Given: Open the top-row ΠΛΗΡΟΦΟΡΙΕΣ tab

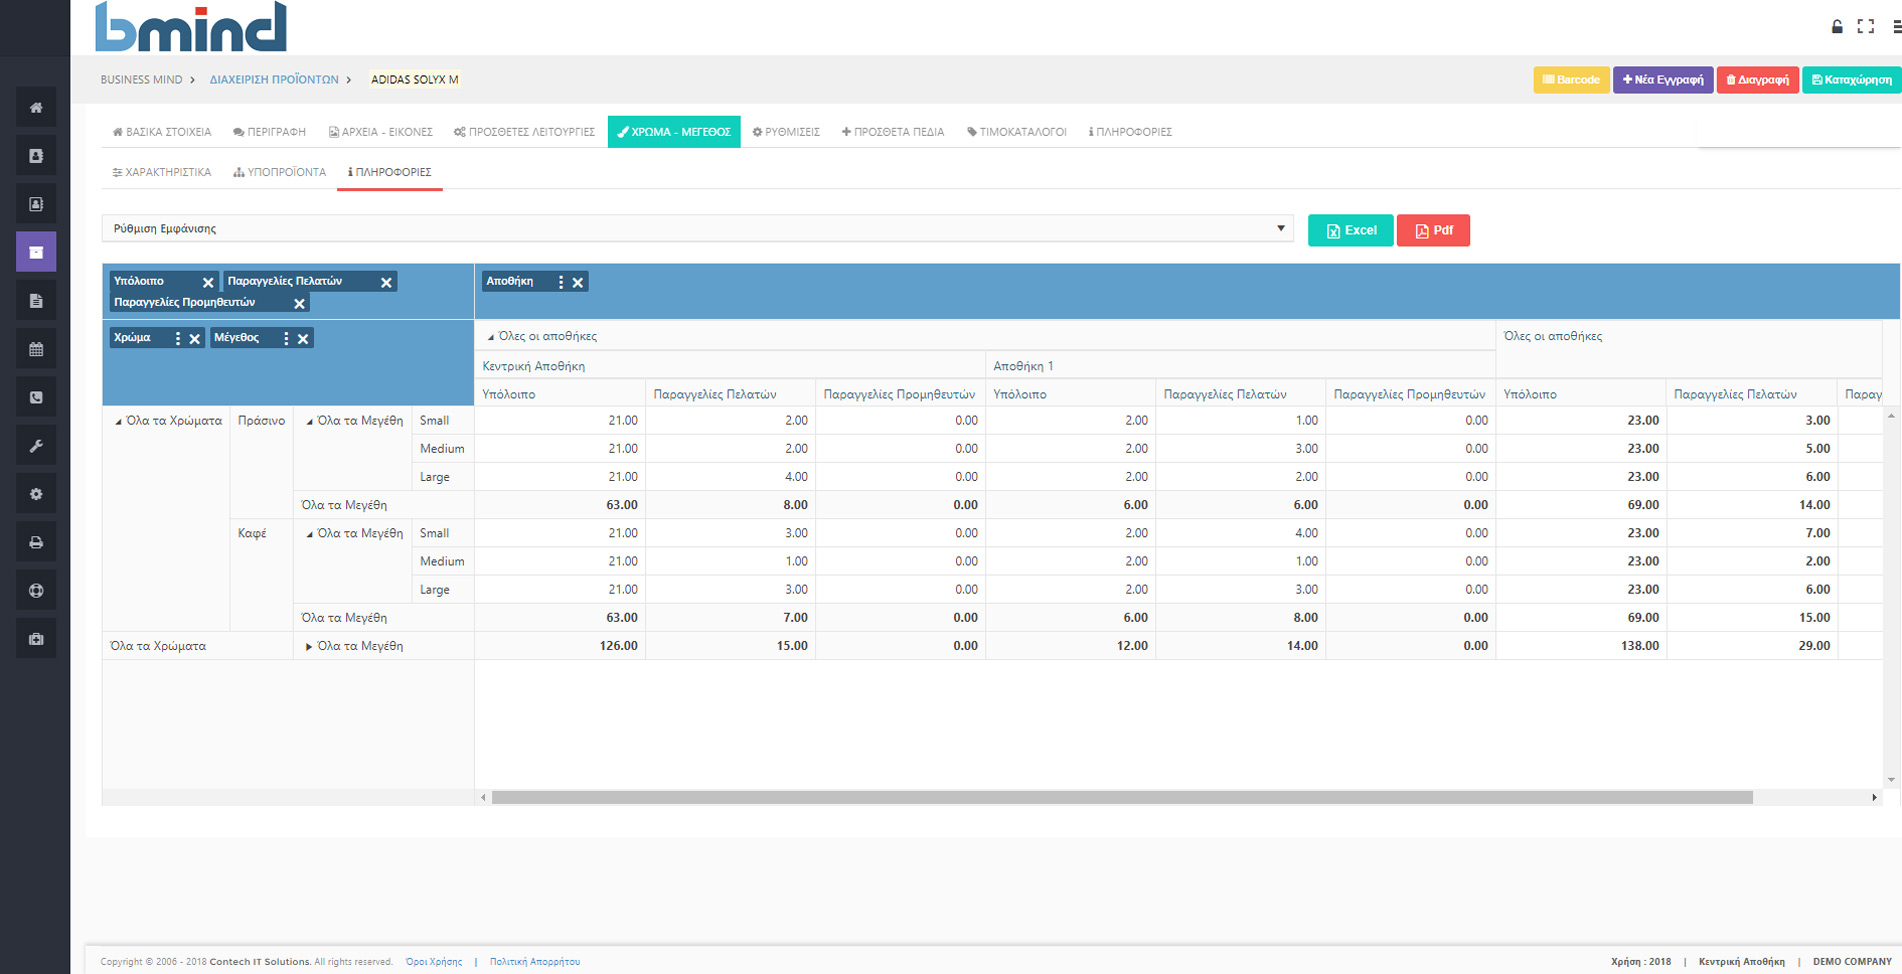Looking at the screenshot, I should (x=1130, y=132).
